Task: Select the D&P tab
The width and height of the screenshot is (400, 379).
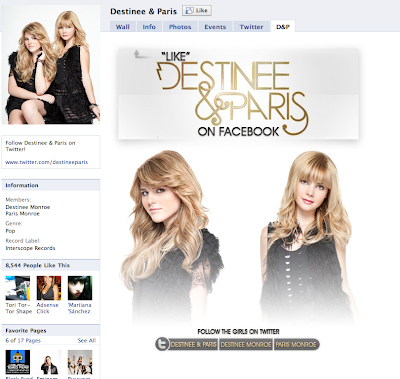Action: click(x=283, y=27)
